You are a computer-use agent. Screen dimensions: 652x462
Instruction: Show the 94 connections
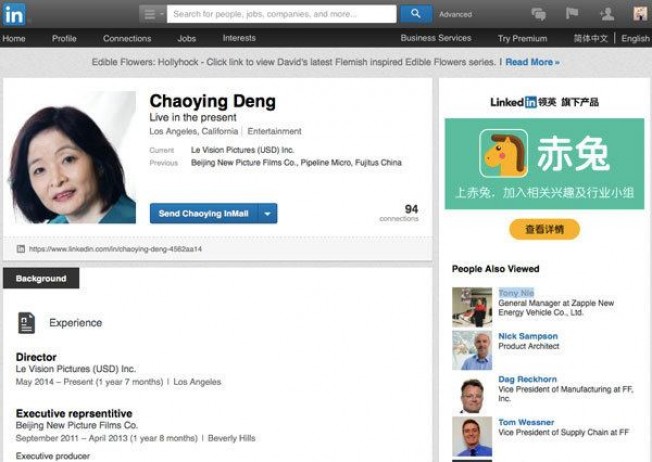point(400,212)
